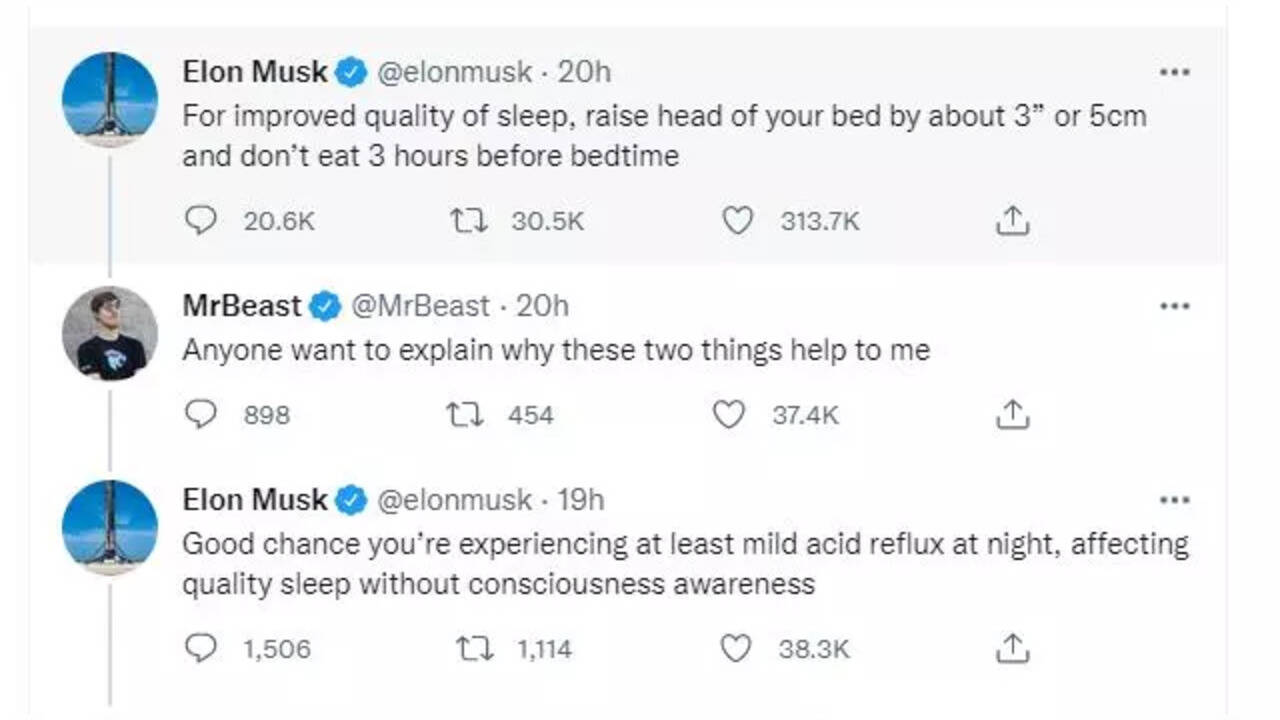Share Elon Musk's acid reflux tweet
This screenshot has width=1280, height=720.
click(1013, 649)
